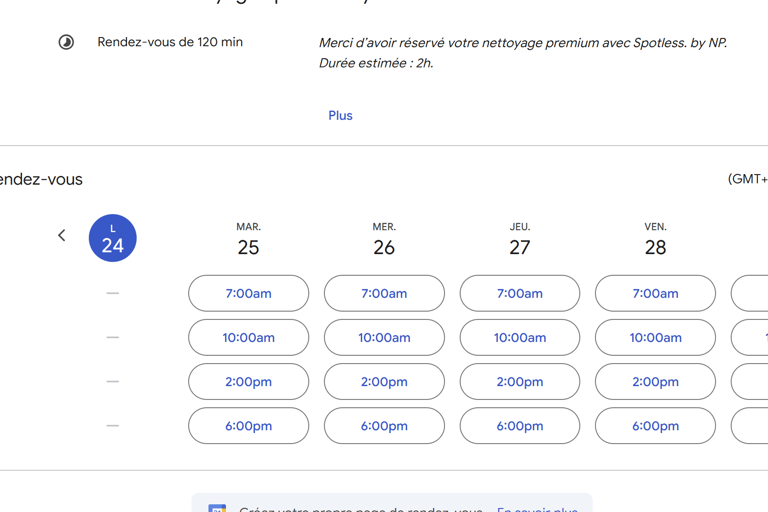This screenshot has height=512, width=768.
Task: Select Monday 24 in the date row
Action: coord(113,238)
